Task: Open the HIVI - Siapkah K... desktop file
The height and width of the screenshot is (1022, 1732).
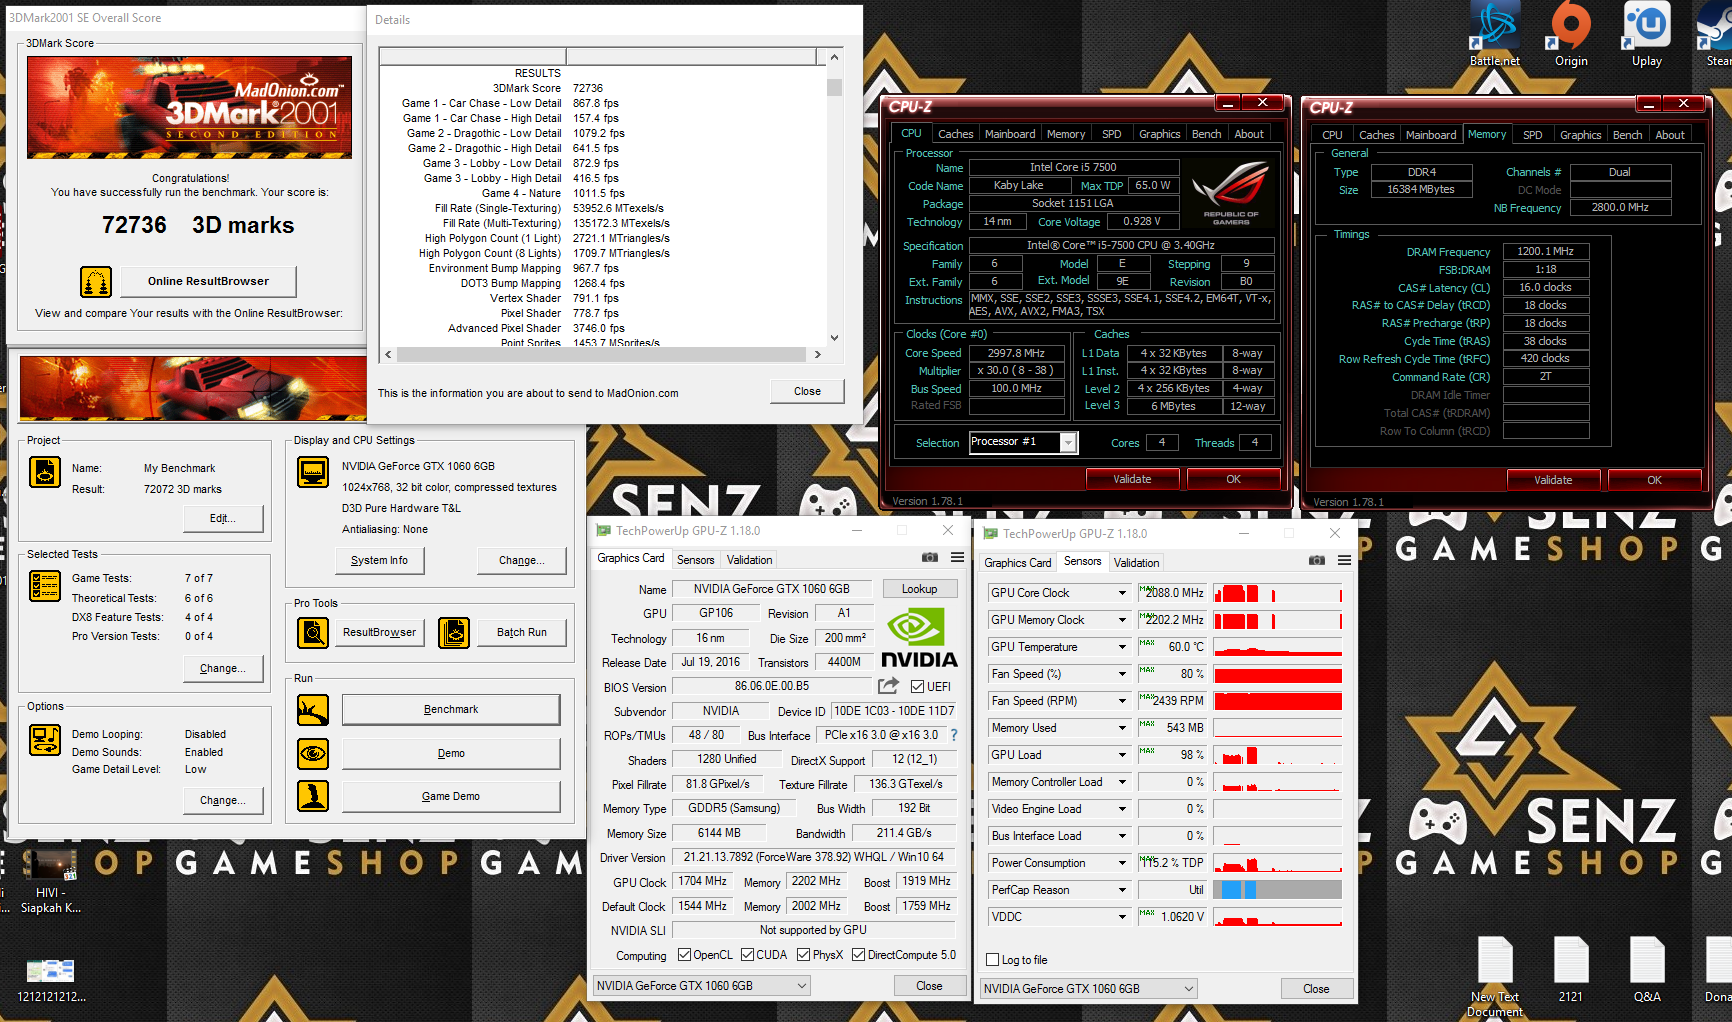Action: pyautogui.click(x=50, y=882)
